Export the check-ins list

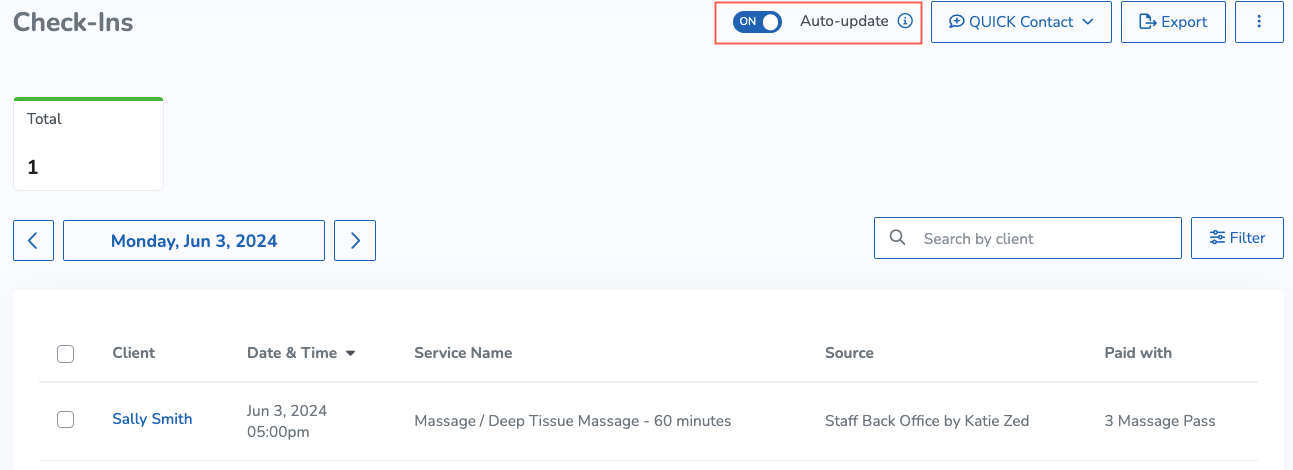pos(1173,22)
